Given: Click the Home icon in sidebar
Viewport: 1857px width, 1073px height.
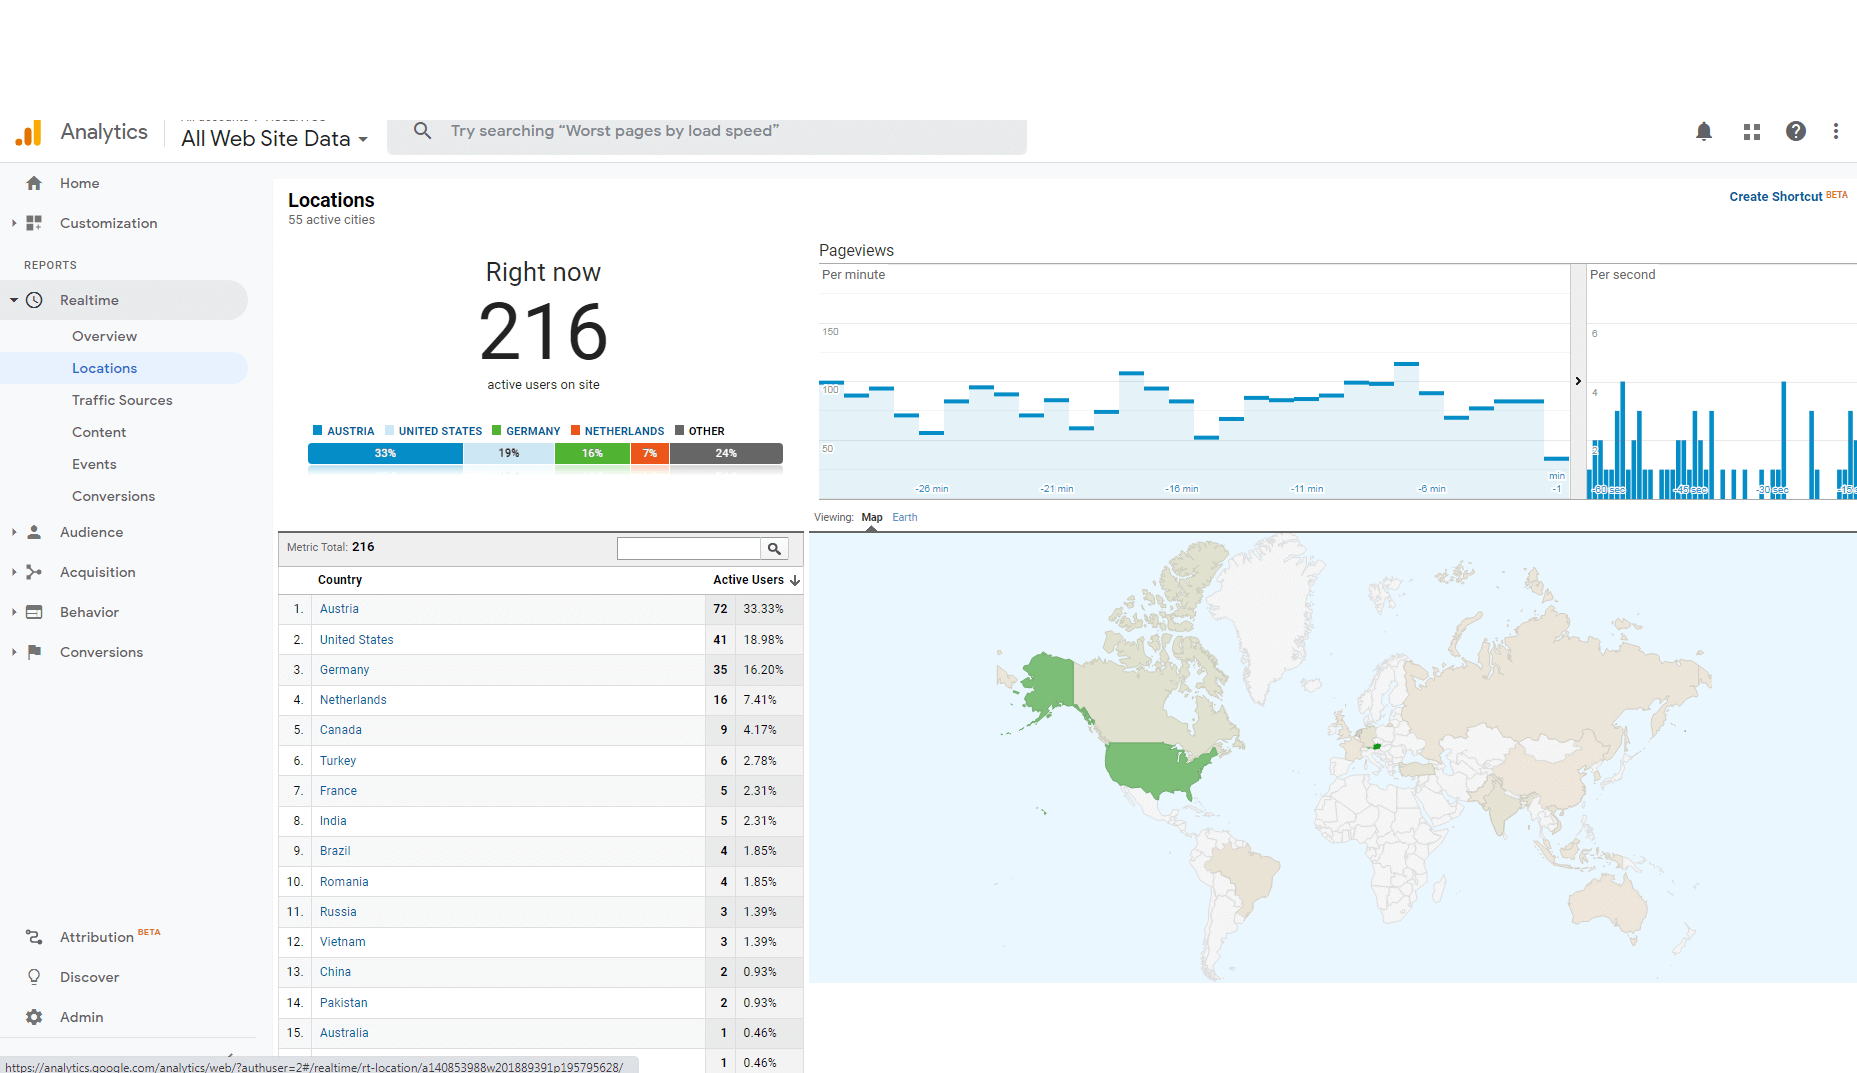Looking at the screenshot, I should [x=34, y=183].
